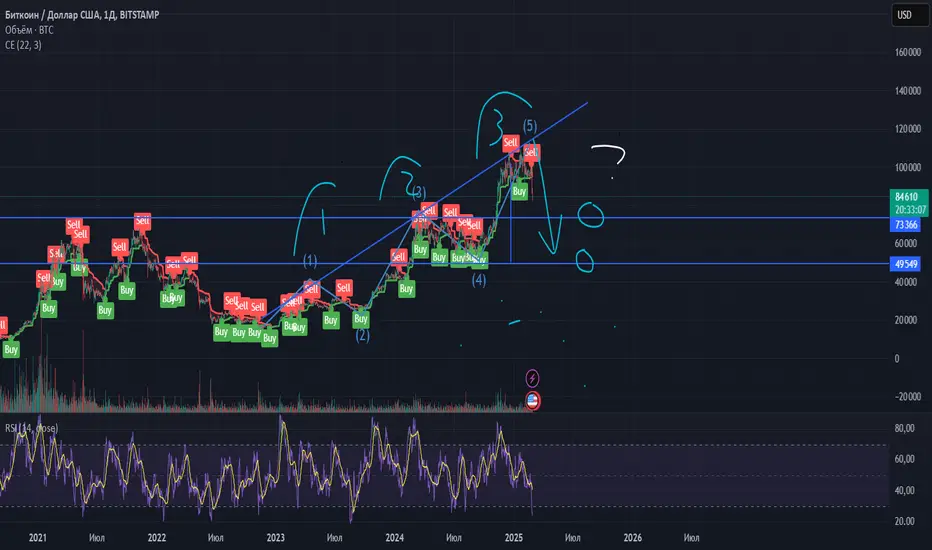Select the Elliott wave (2) label
The image size is (932, 550).
tap(362, 335)
